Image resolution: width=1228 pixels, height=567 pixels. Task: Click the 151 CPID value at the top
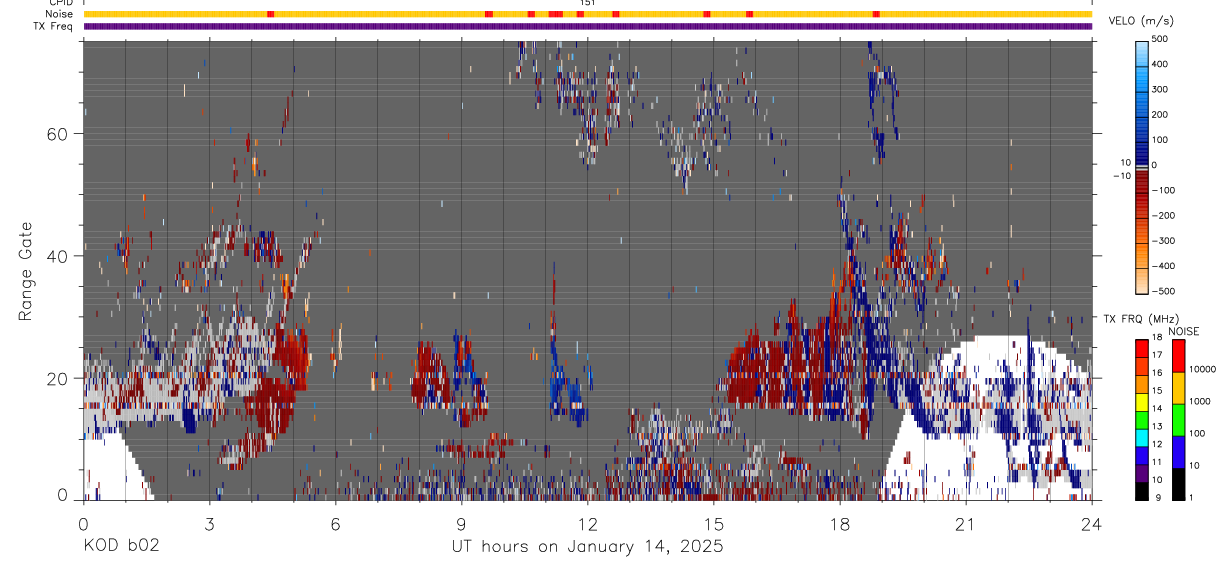click(x=587, y=3)
